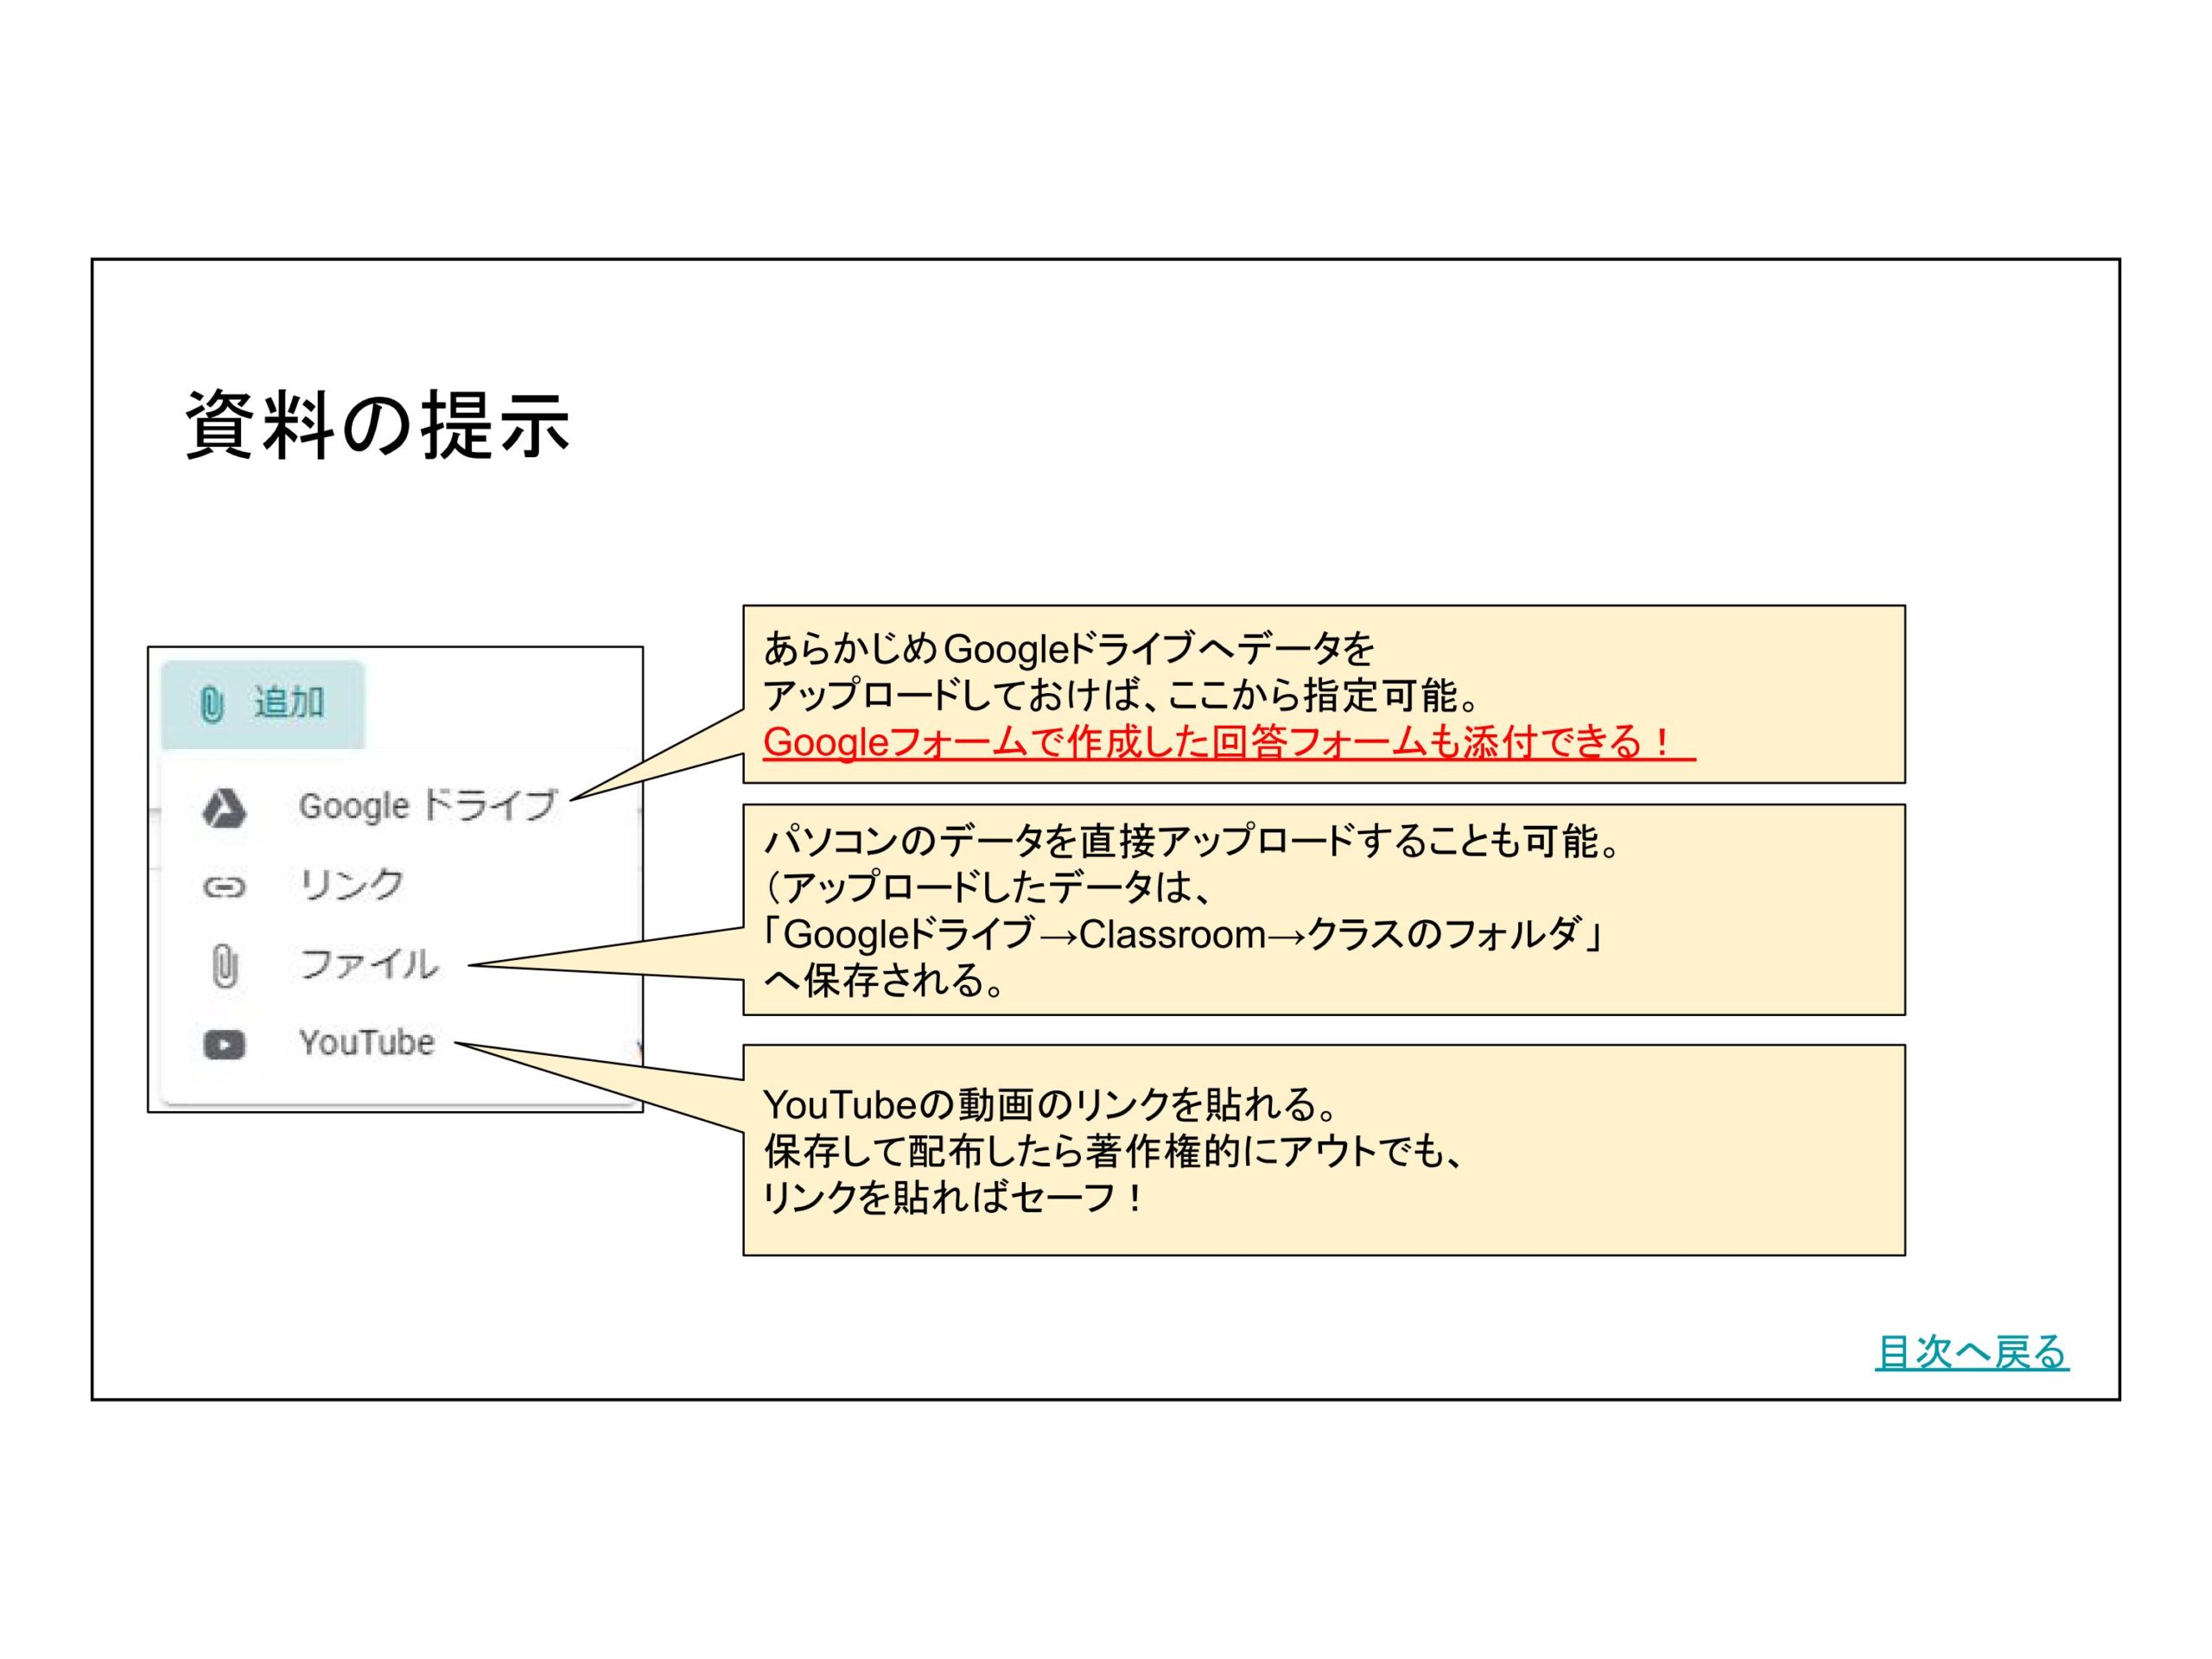The image size is (2212, 1659).
Task: Click the YouTube play icon
Action: point(224,1045)
